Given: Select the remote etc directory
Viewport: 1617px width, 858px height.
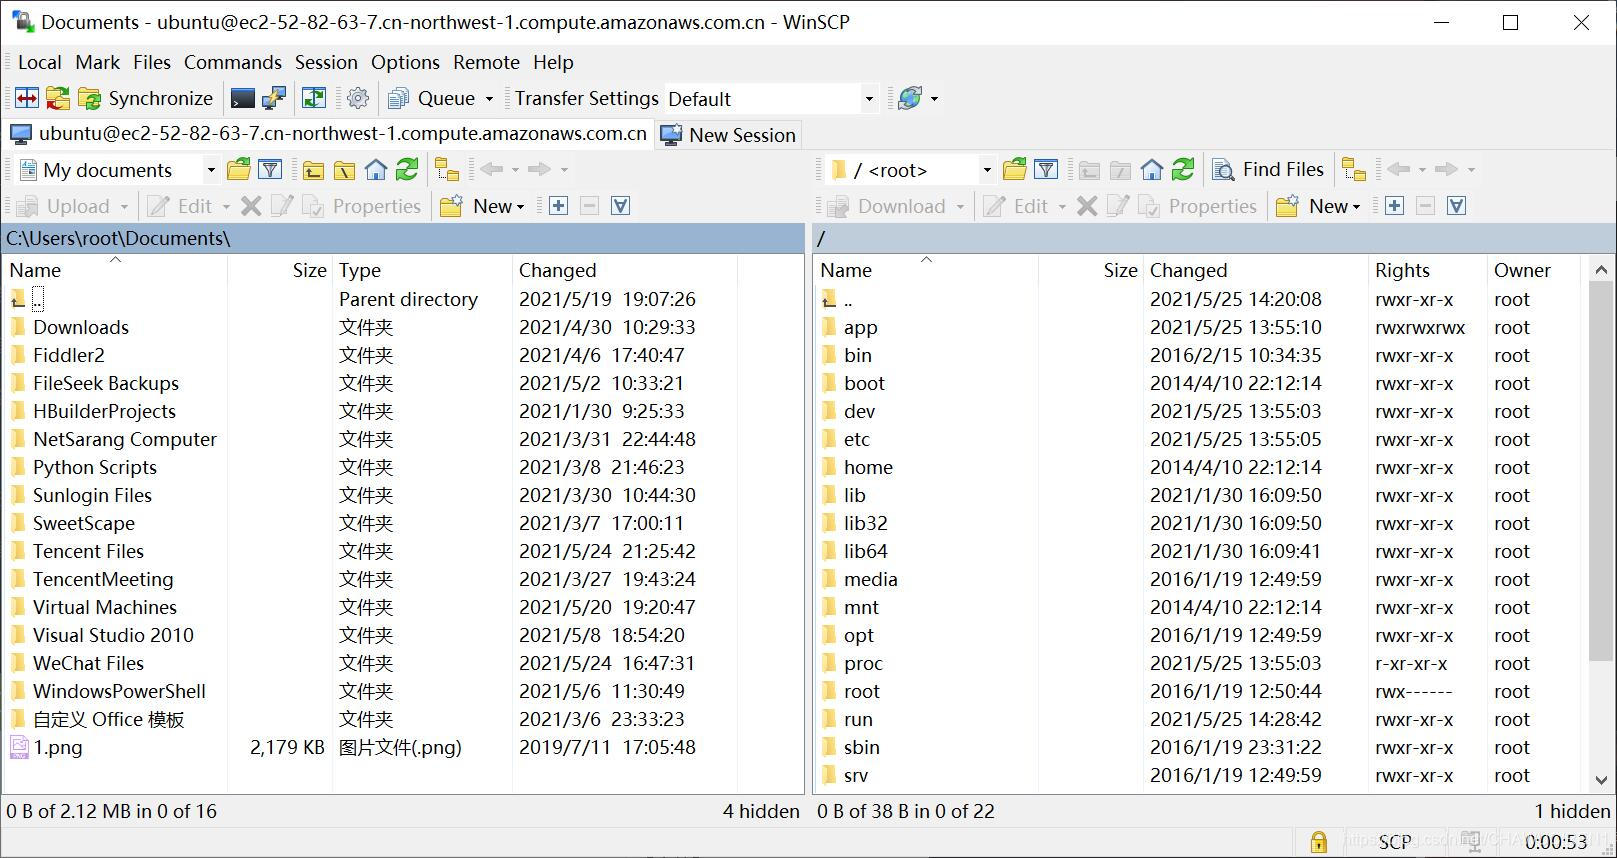Looking at the screenshot, I should 857,439.
